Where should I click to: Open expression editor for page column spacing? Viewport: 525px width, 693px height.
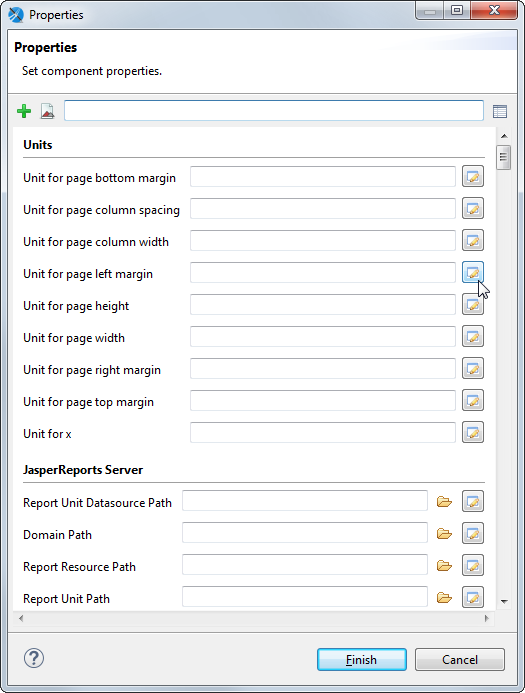tap(473, 208)
